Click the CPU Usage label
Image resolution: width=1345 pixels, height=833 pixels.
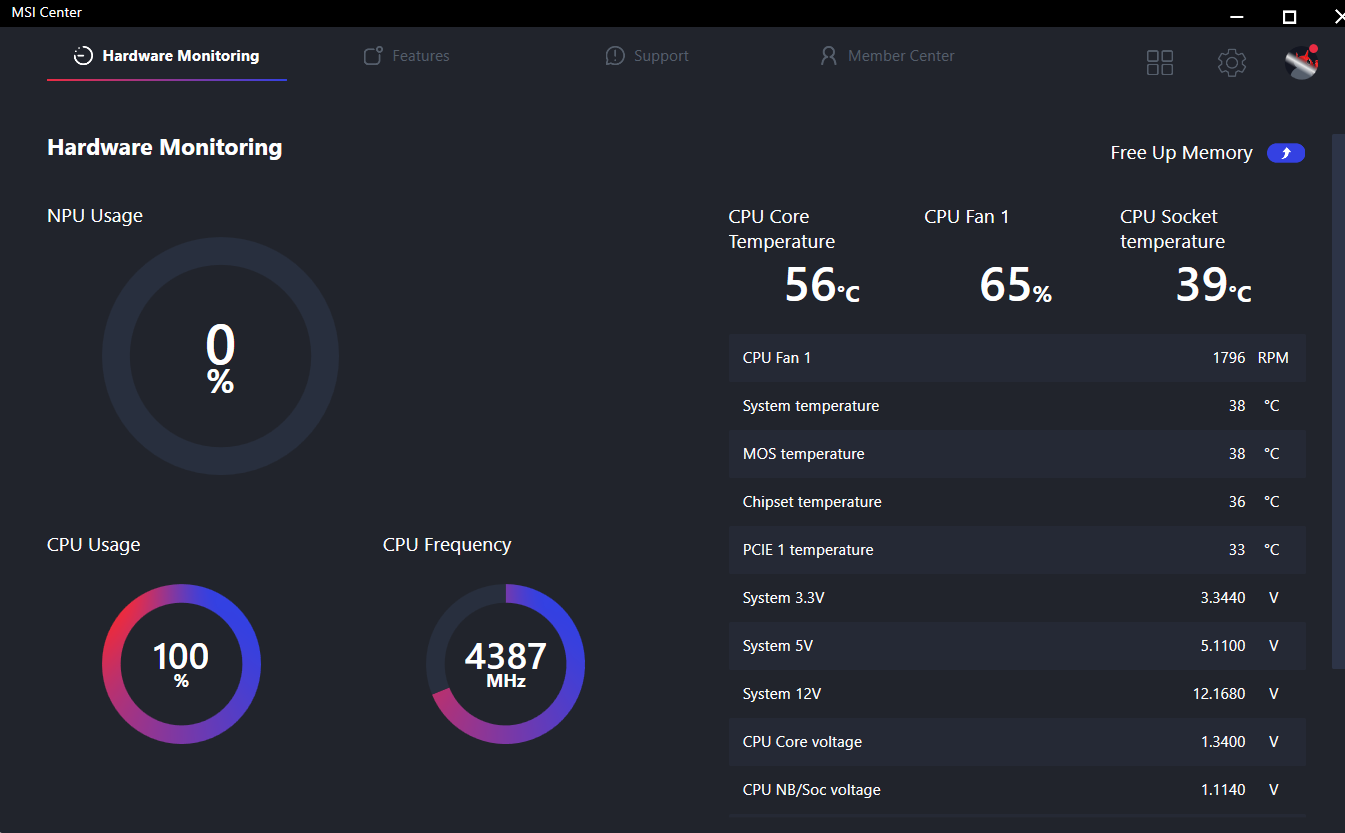click(x=94, y=545)
